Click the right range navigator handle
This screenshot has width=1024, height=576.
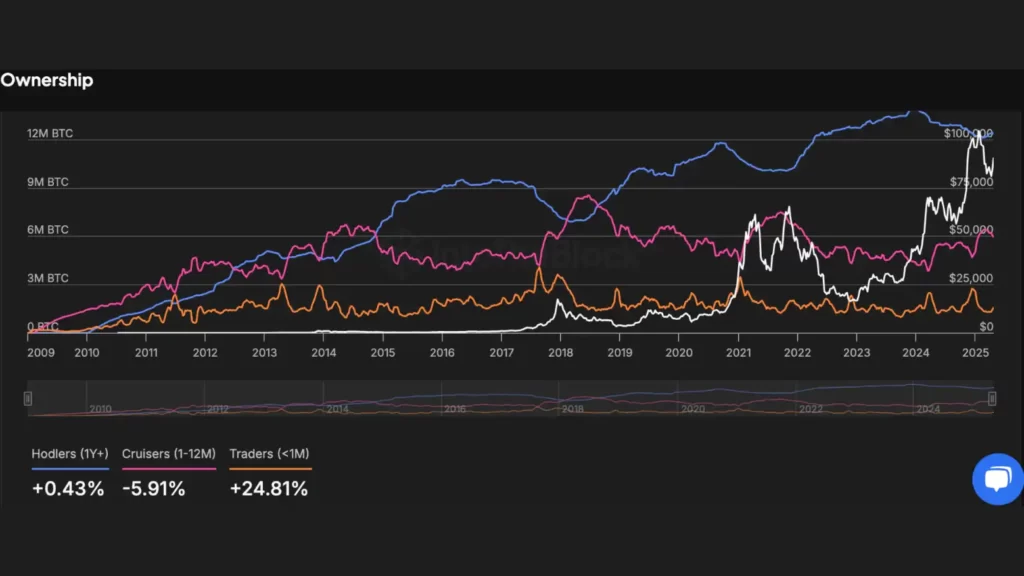992,399
